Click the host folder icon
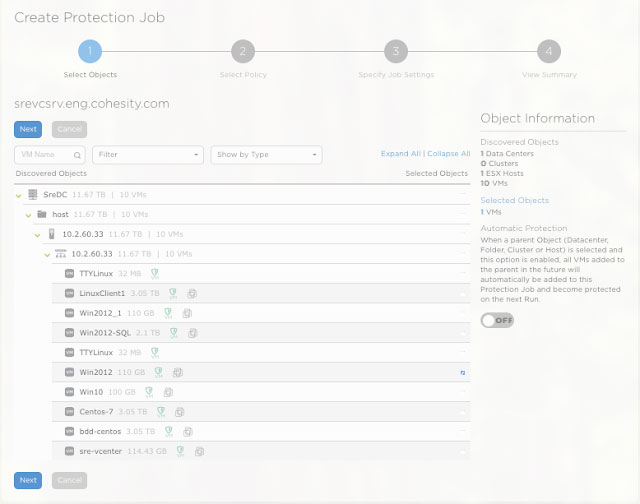The height and width of the screenshot is (504, 640). (42, 214)
